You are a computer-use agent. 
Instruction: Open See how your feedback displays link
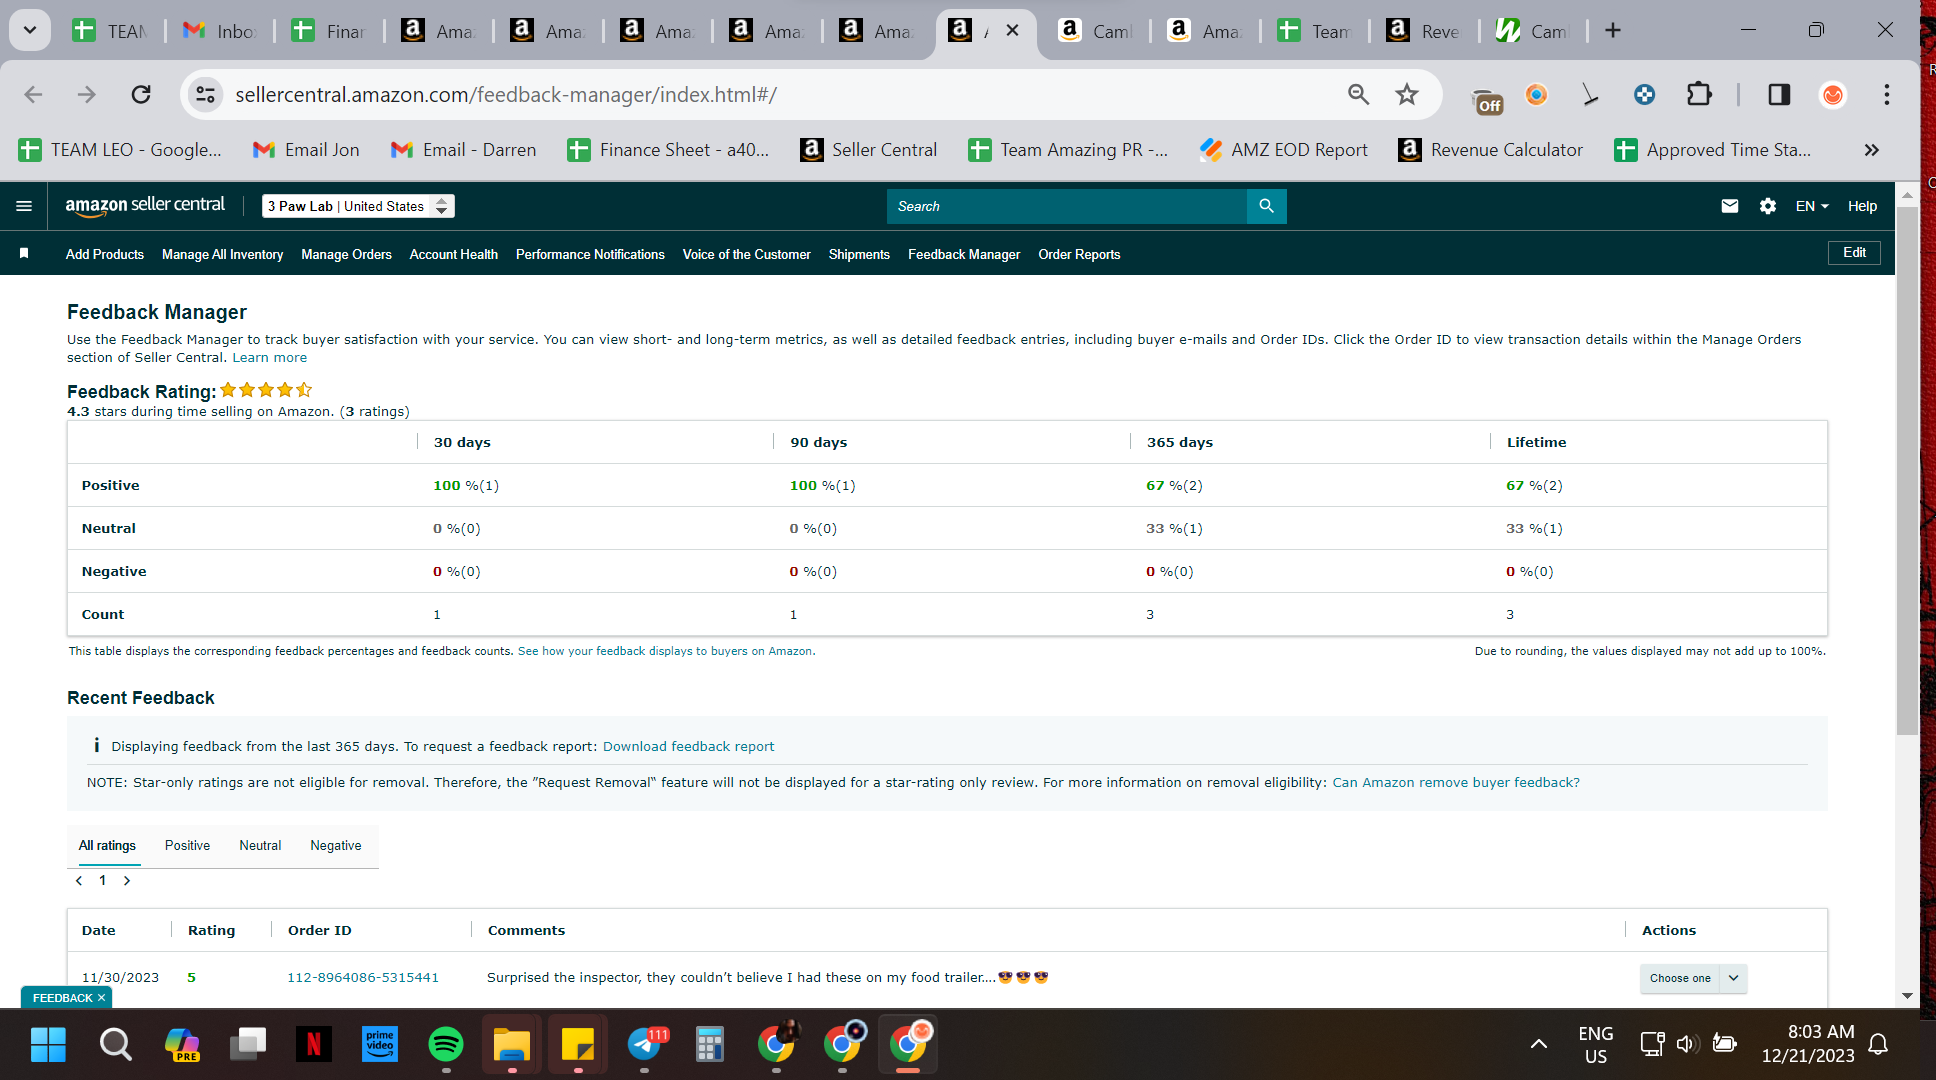tap(665, 651)
